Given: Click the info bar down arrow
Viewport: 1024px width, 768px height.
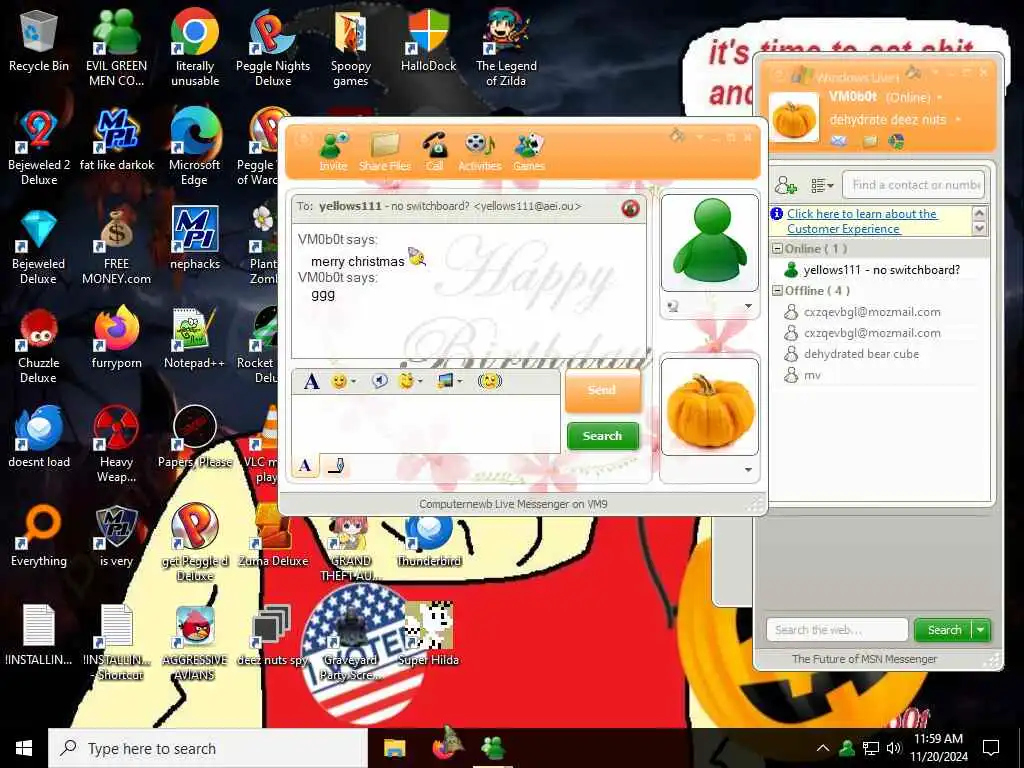Looking at the screenshot, I should tap(979, 229).
